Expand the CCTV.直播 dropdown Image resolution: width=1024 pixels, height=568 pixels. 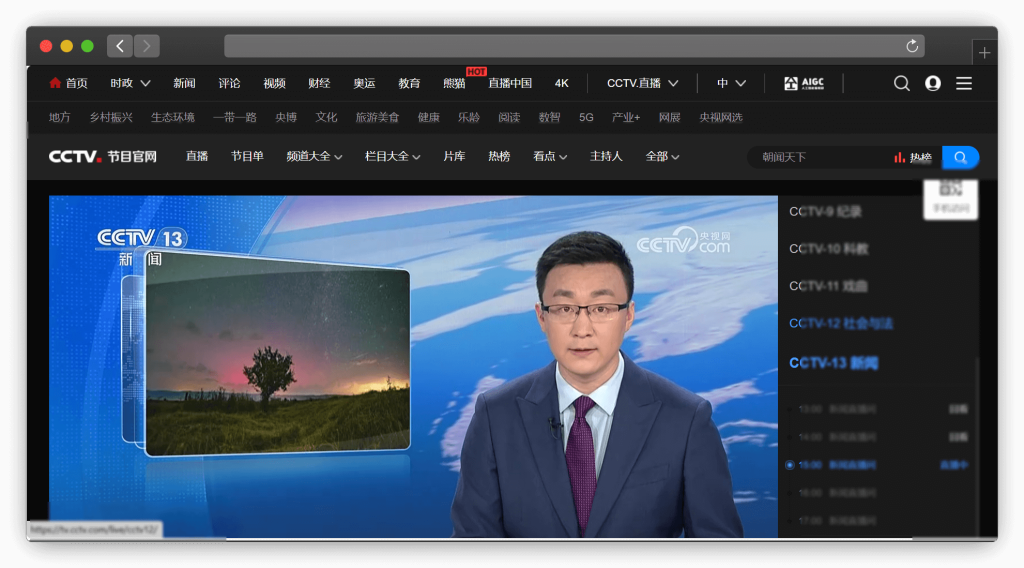(642, 83)
